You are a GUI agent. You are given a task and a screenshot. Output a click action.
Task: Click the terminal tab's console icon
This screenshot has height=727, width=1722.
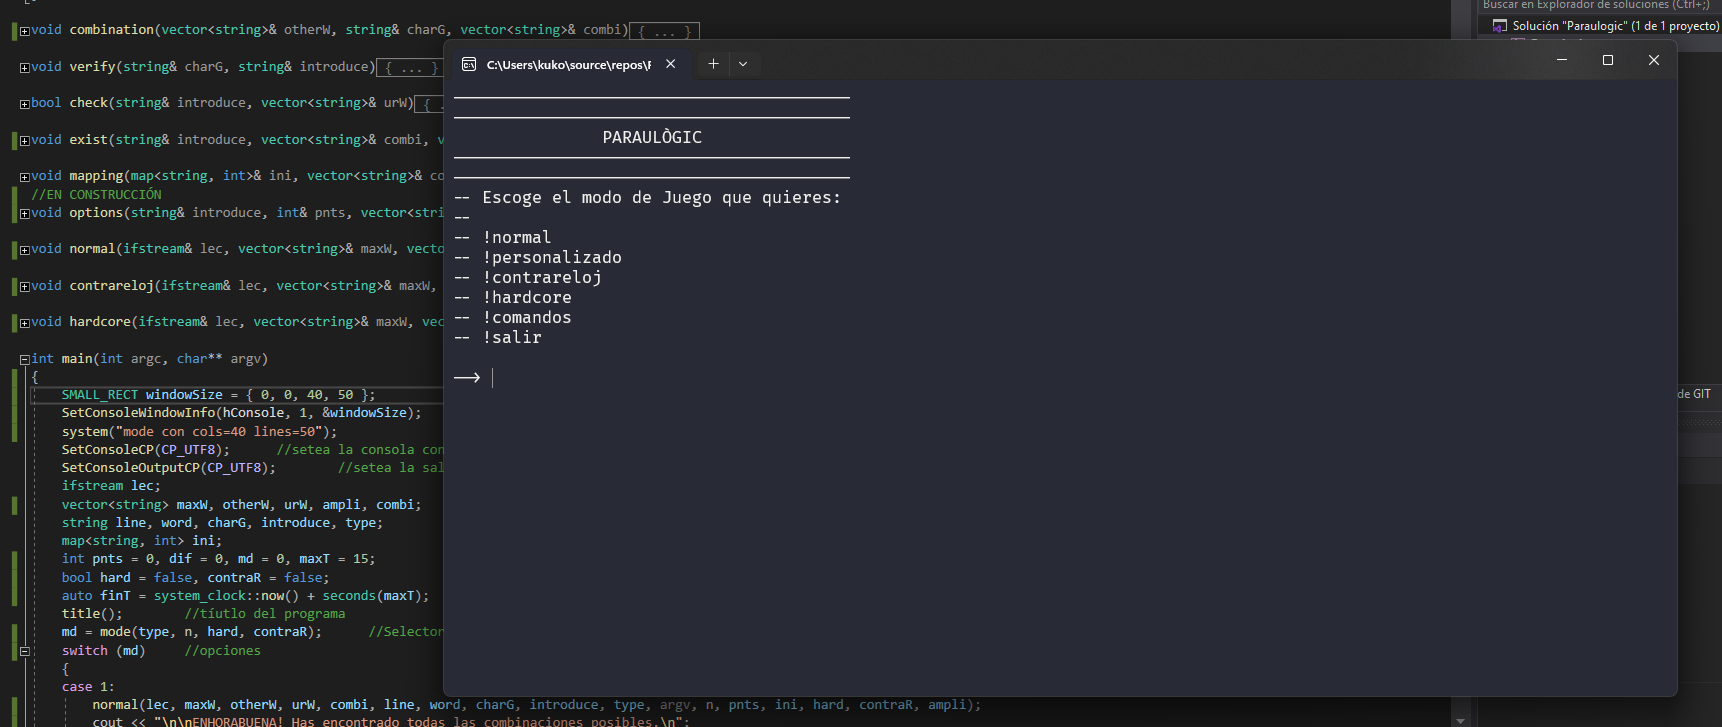pyautogui.click(x=468, y=64)
